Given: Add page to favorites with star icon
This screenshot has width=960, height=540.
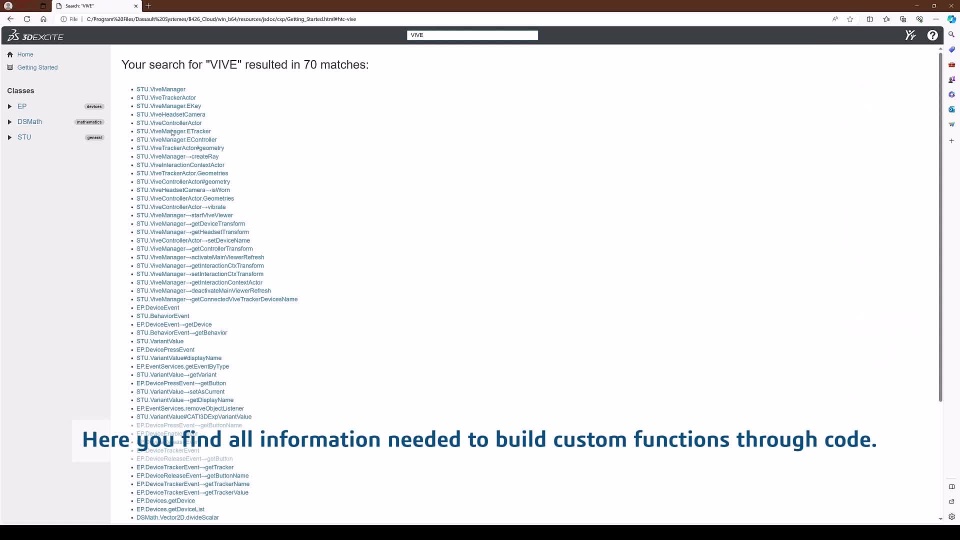Looking at the screenshot, I should click(x=850, y=19).
